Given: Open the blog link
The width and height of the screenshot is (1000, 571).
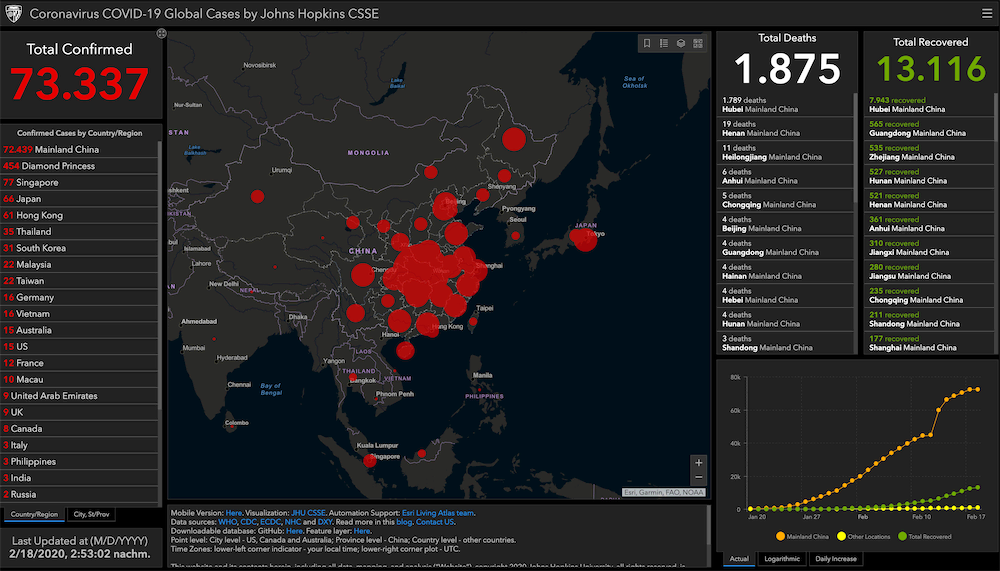Looking at the screenshot, I should (x=404, y=522).
